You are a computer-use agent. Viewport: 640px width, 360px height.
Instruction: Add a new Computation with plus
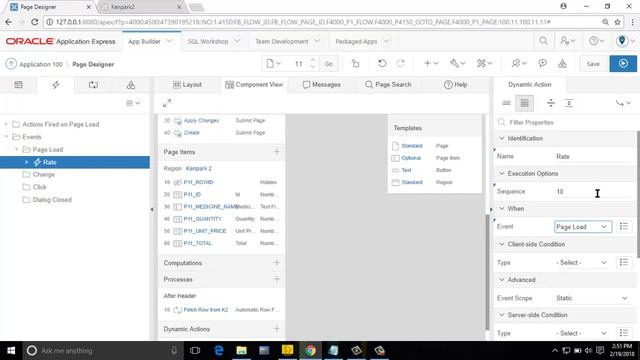(x=277, y=263)
